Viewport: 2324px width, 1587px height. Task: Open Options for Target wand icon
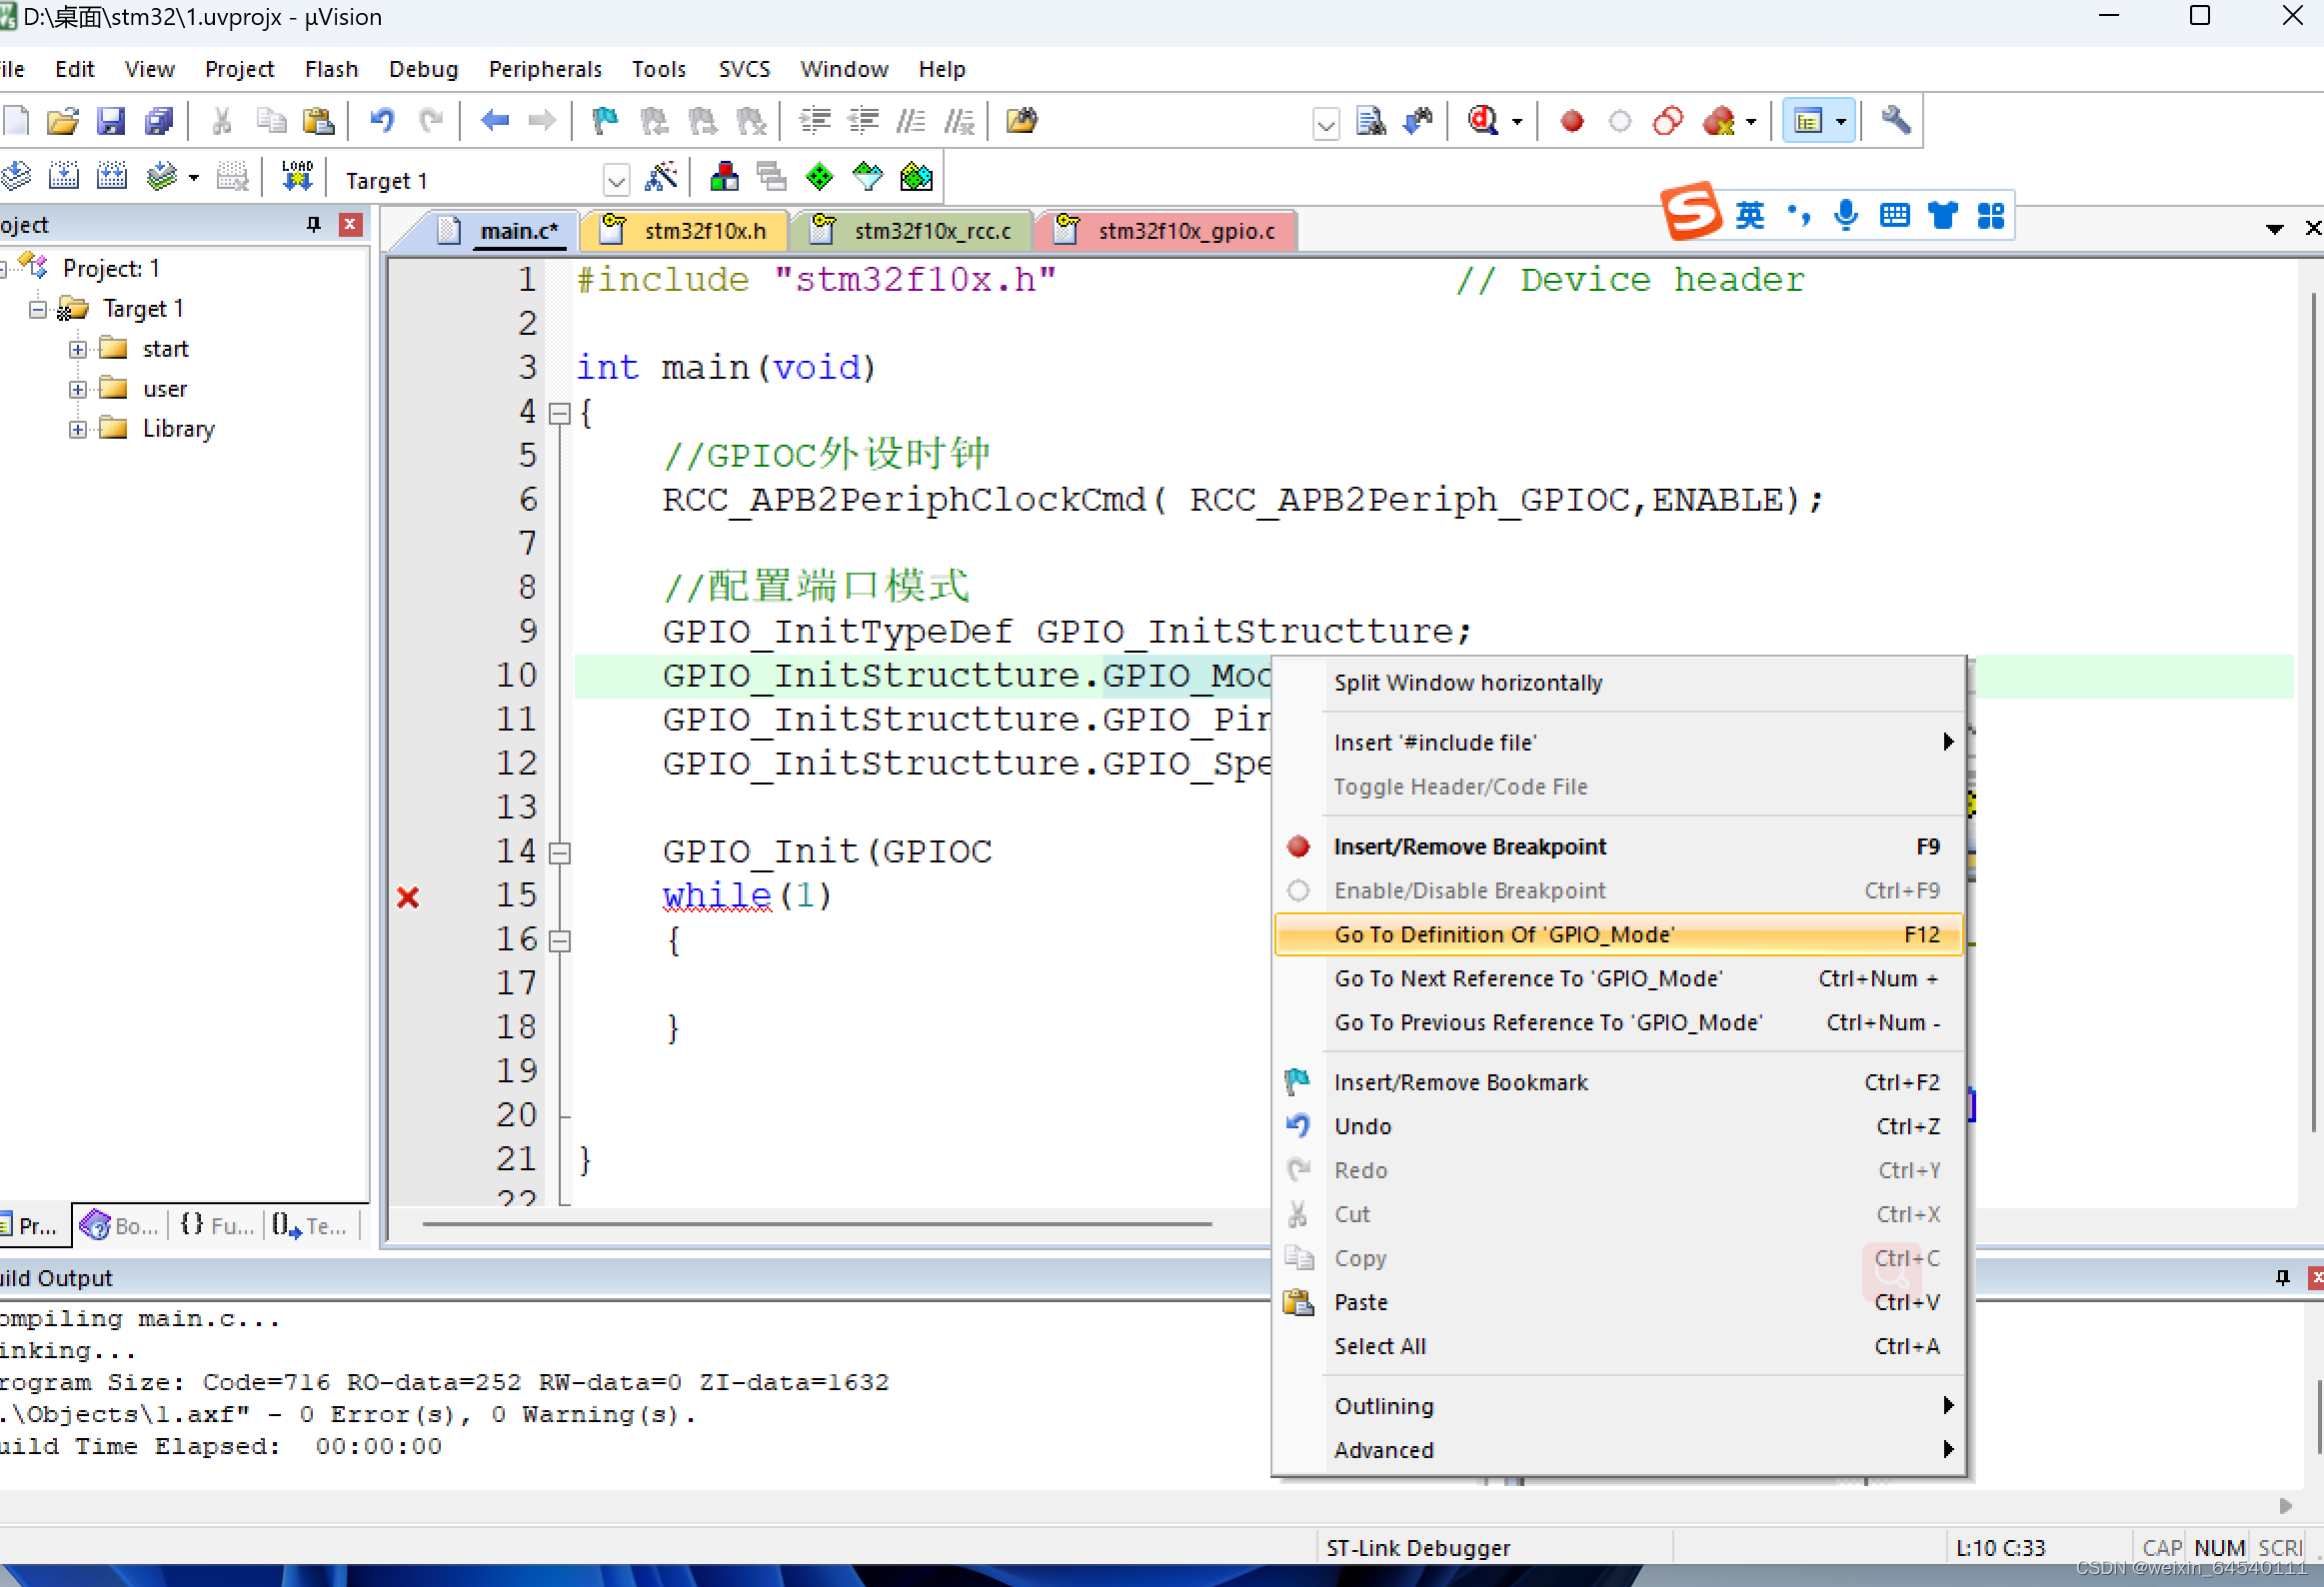coord(661,178)
